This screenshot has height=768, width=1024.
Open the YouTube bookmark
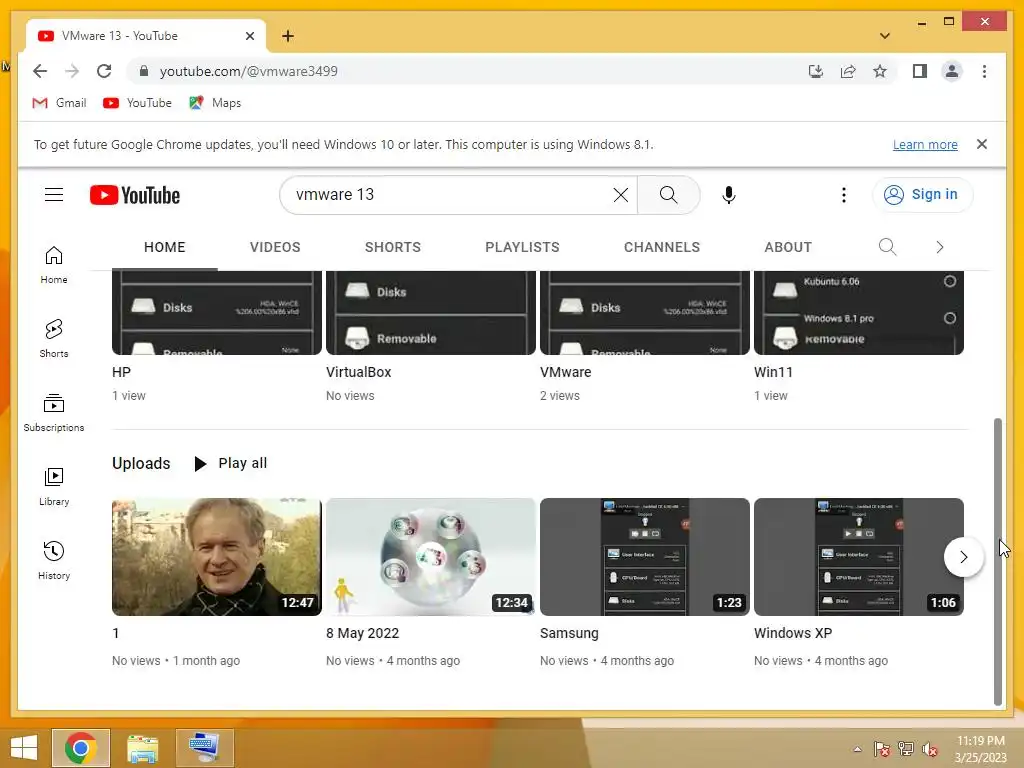click(x=137, y=103)
